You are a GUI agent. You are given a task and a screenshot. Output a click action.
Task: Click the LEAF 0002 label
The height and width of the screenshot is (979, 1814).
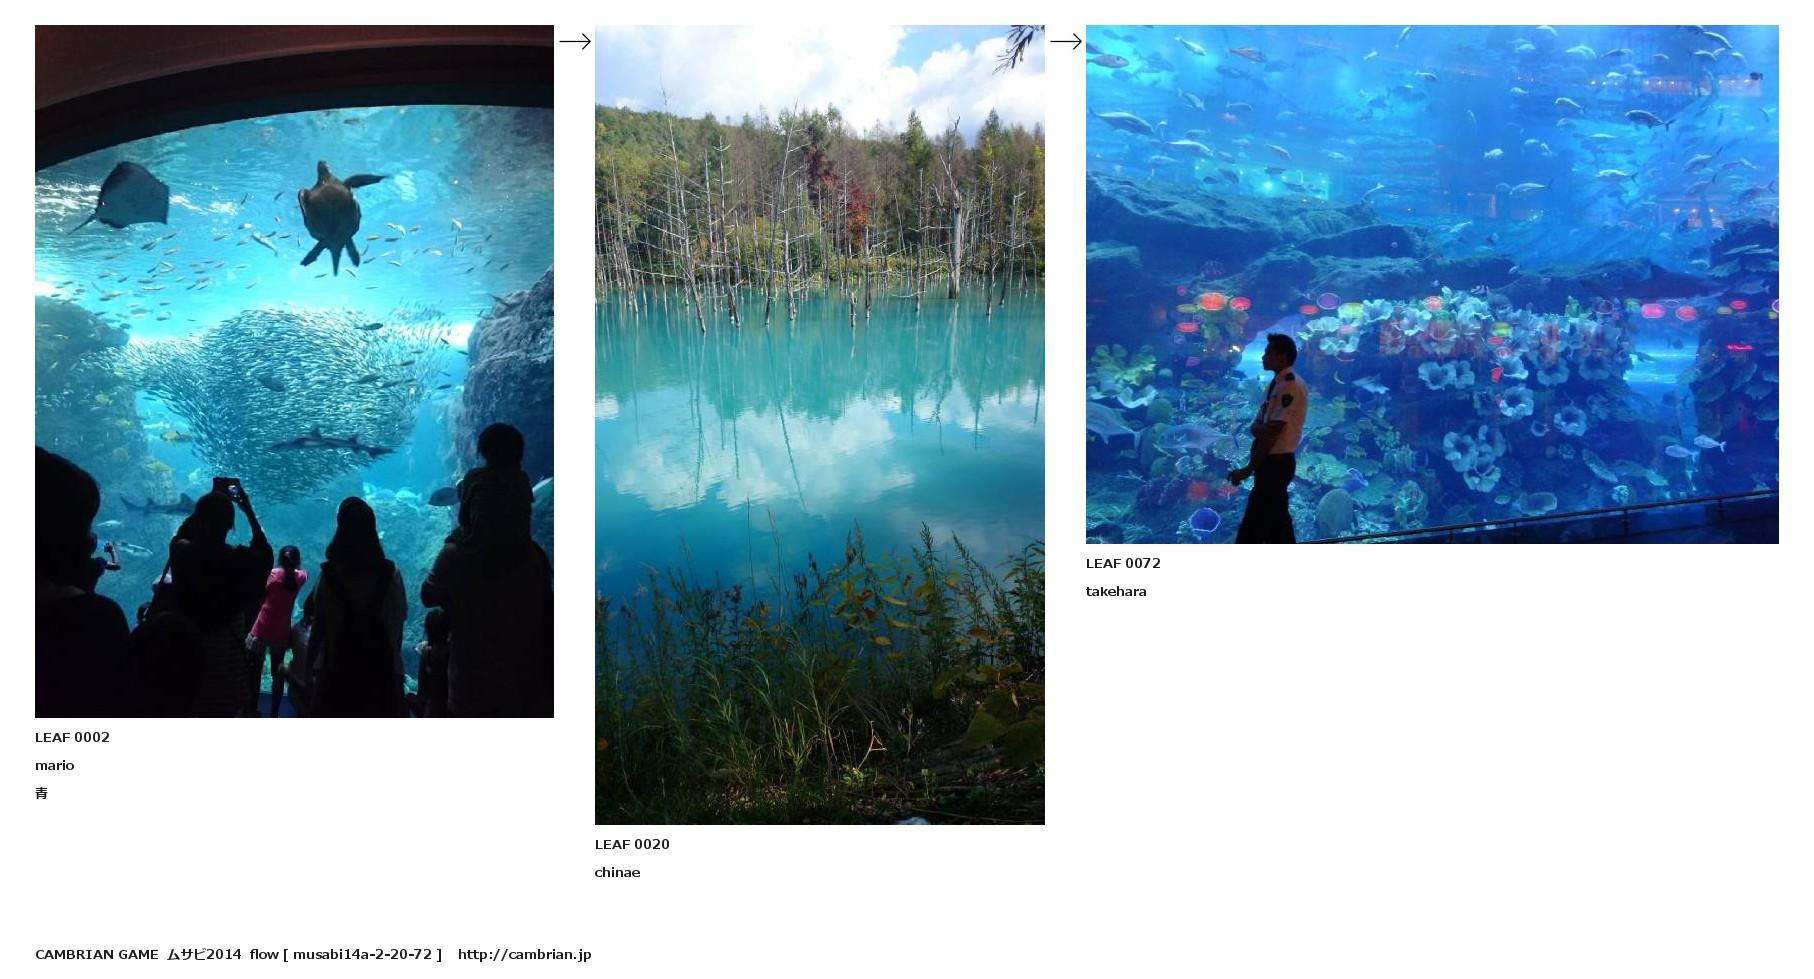click(72, 737)
